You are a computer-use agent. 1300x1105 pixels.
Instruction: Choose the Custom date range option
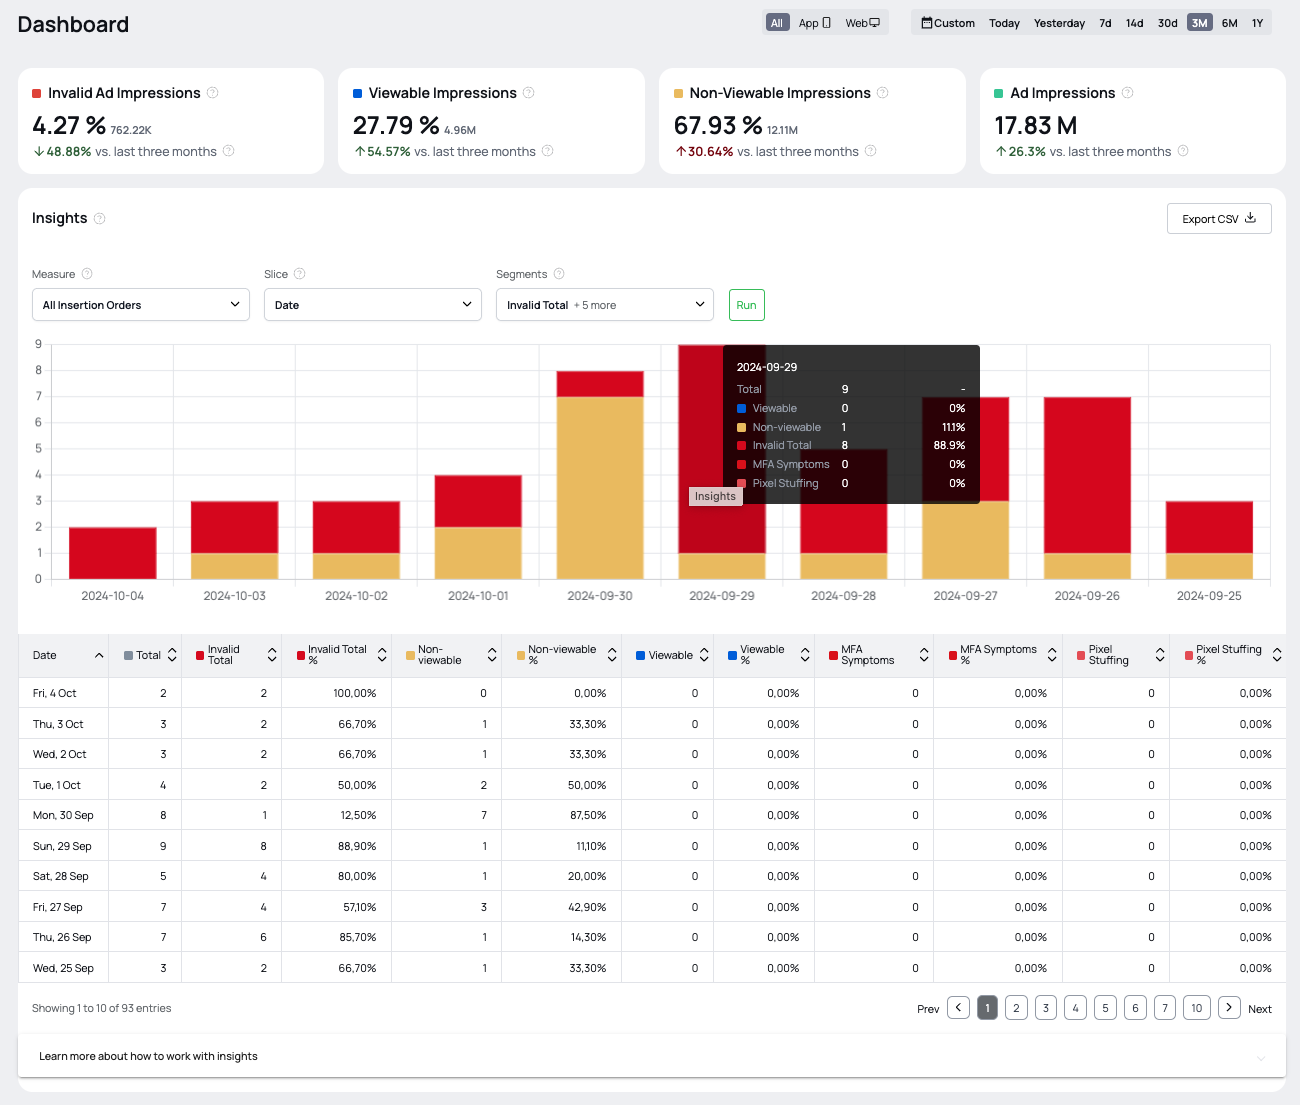click(948, 23)
